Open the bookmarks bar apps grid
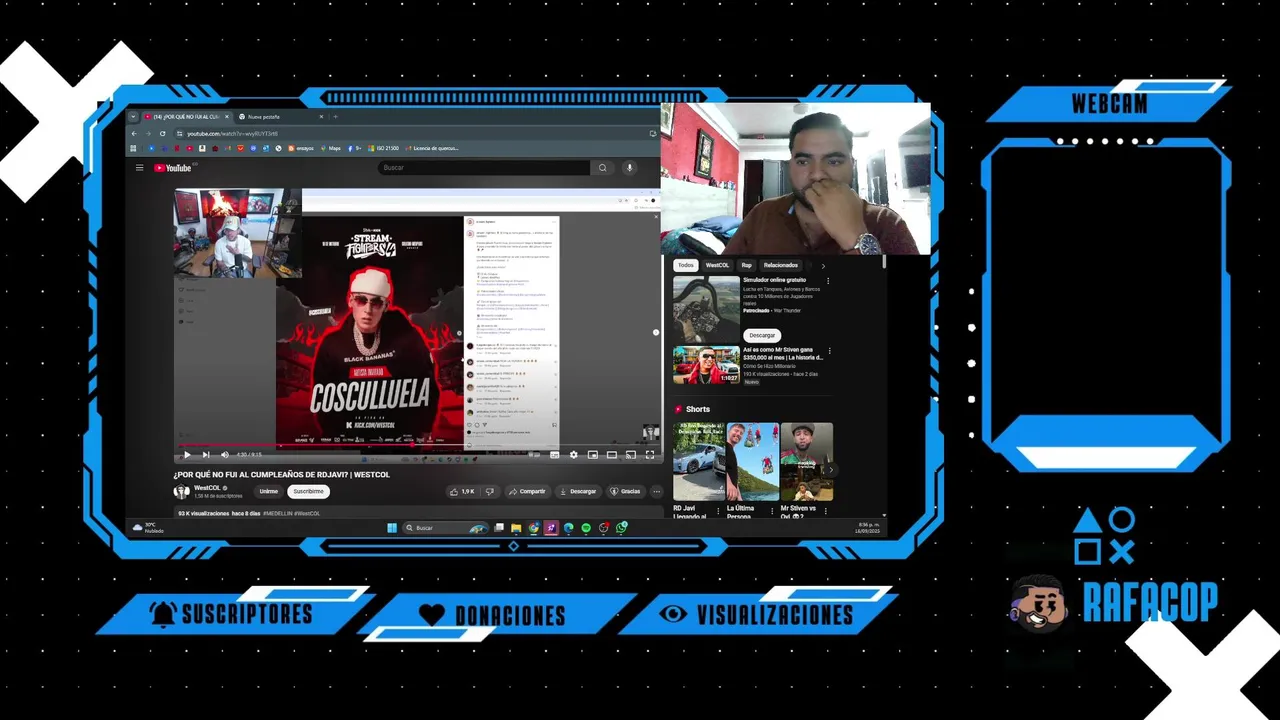This screenshot has width=1280, height=720. tap(133, 148)
